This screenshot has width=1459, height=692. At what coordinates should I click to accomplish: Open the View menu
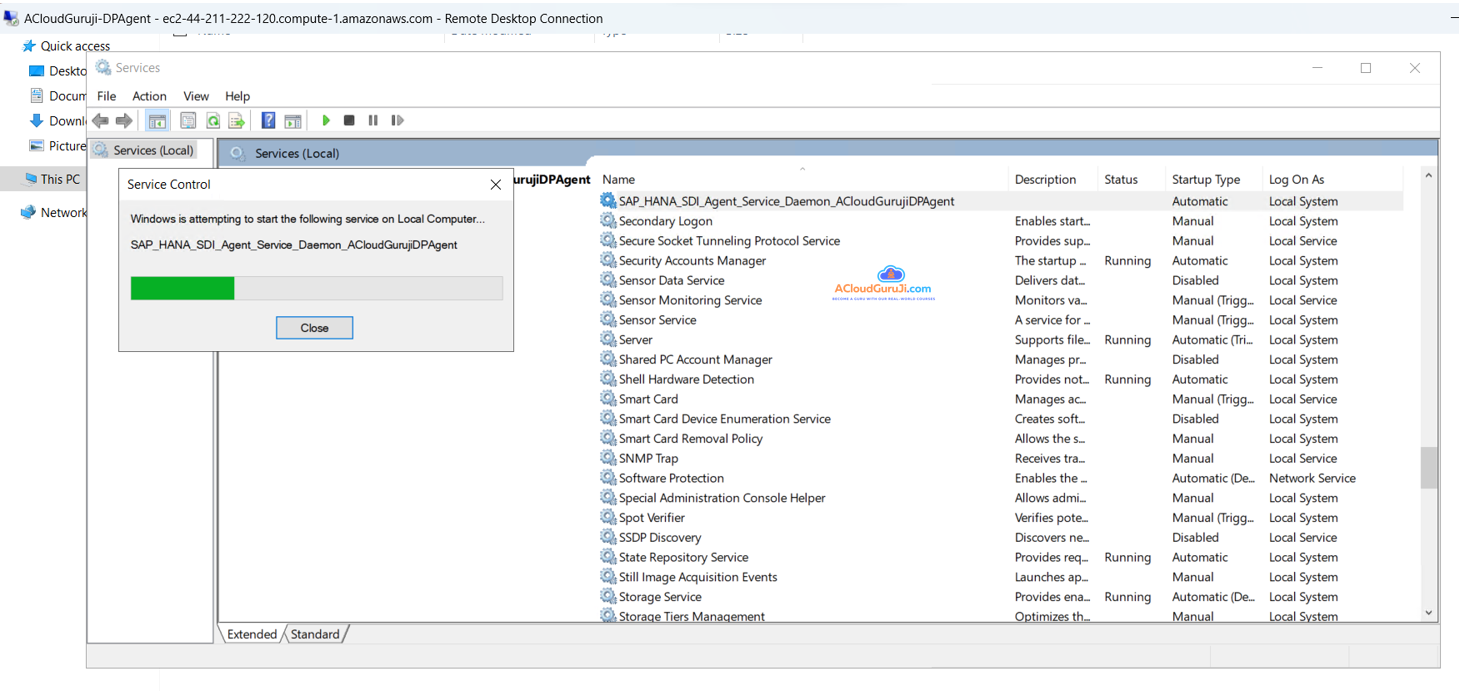(x=196, y=96)
